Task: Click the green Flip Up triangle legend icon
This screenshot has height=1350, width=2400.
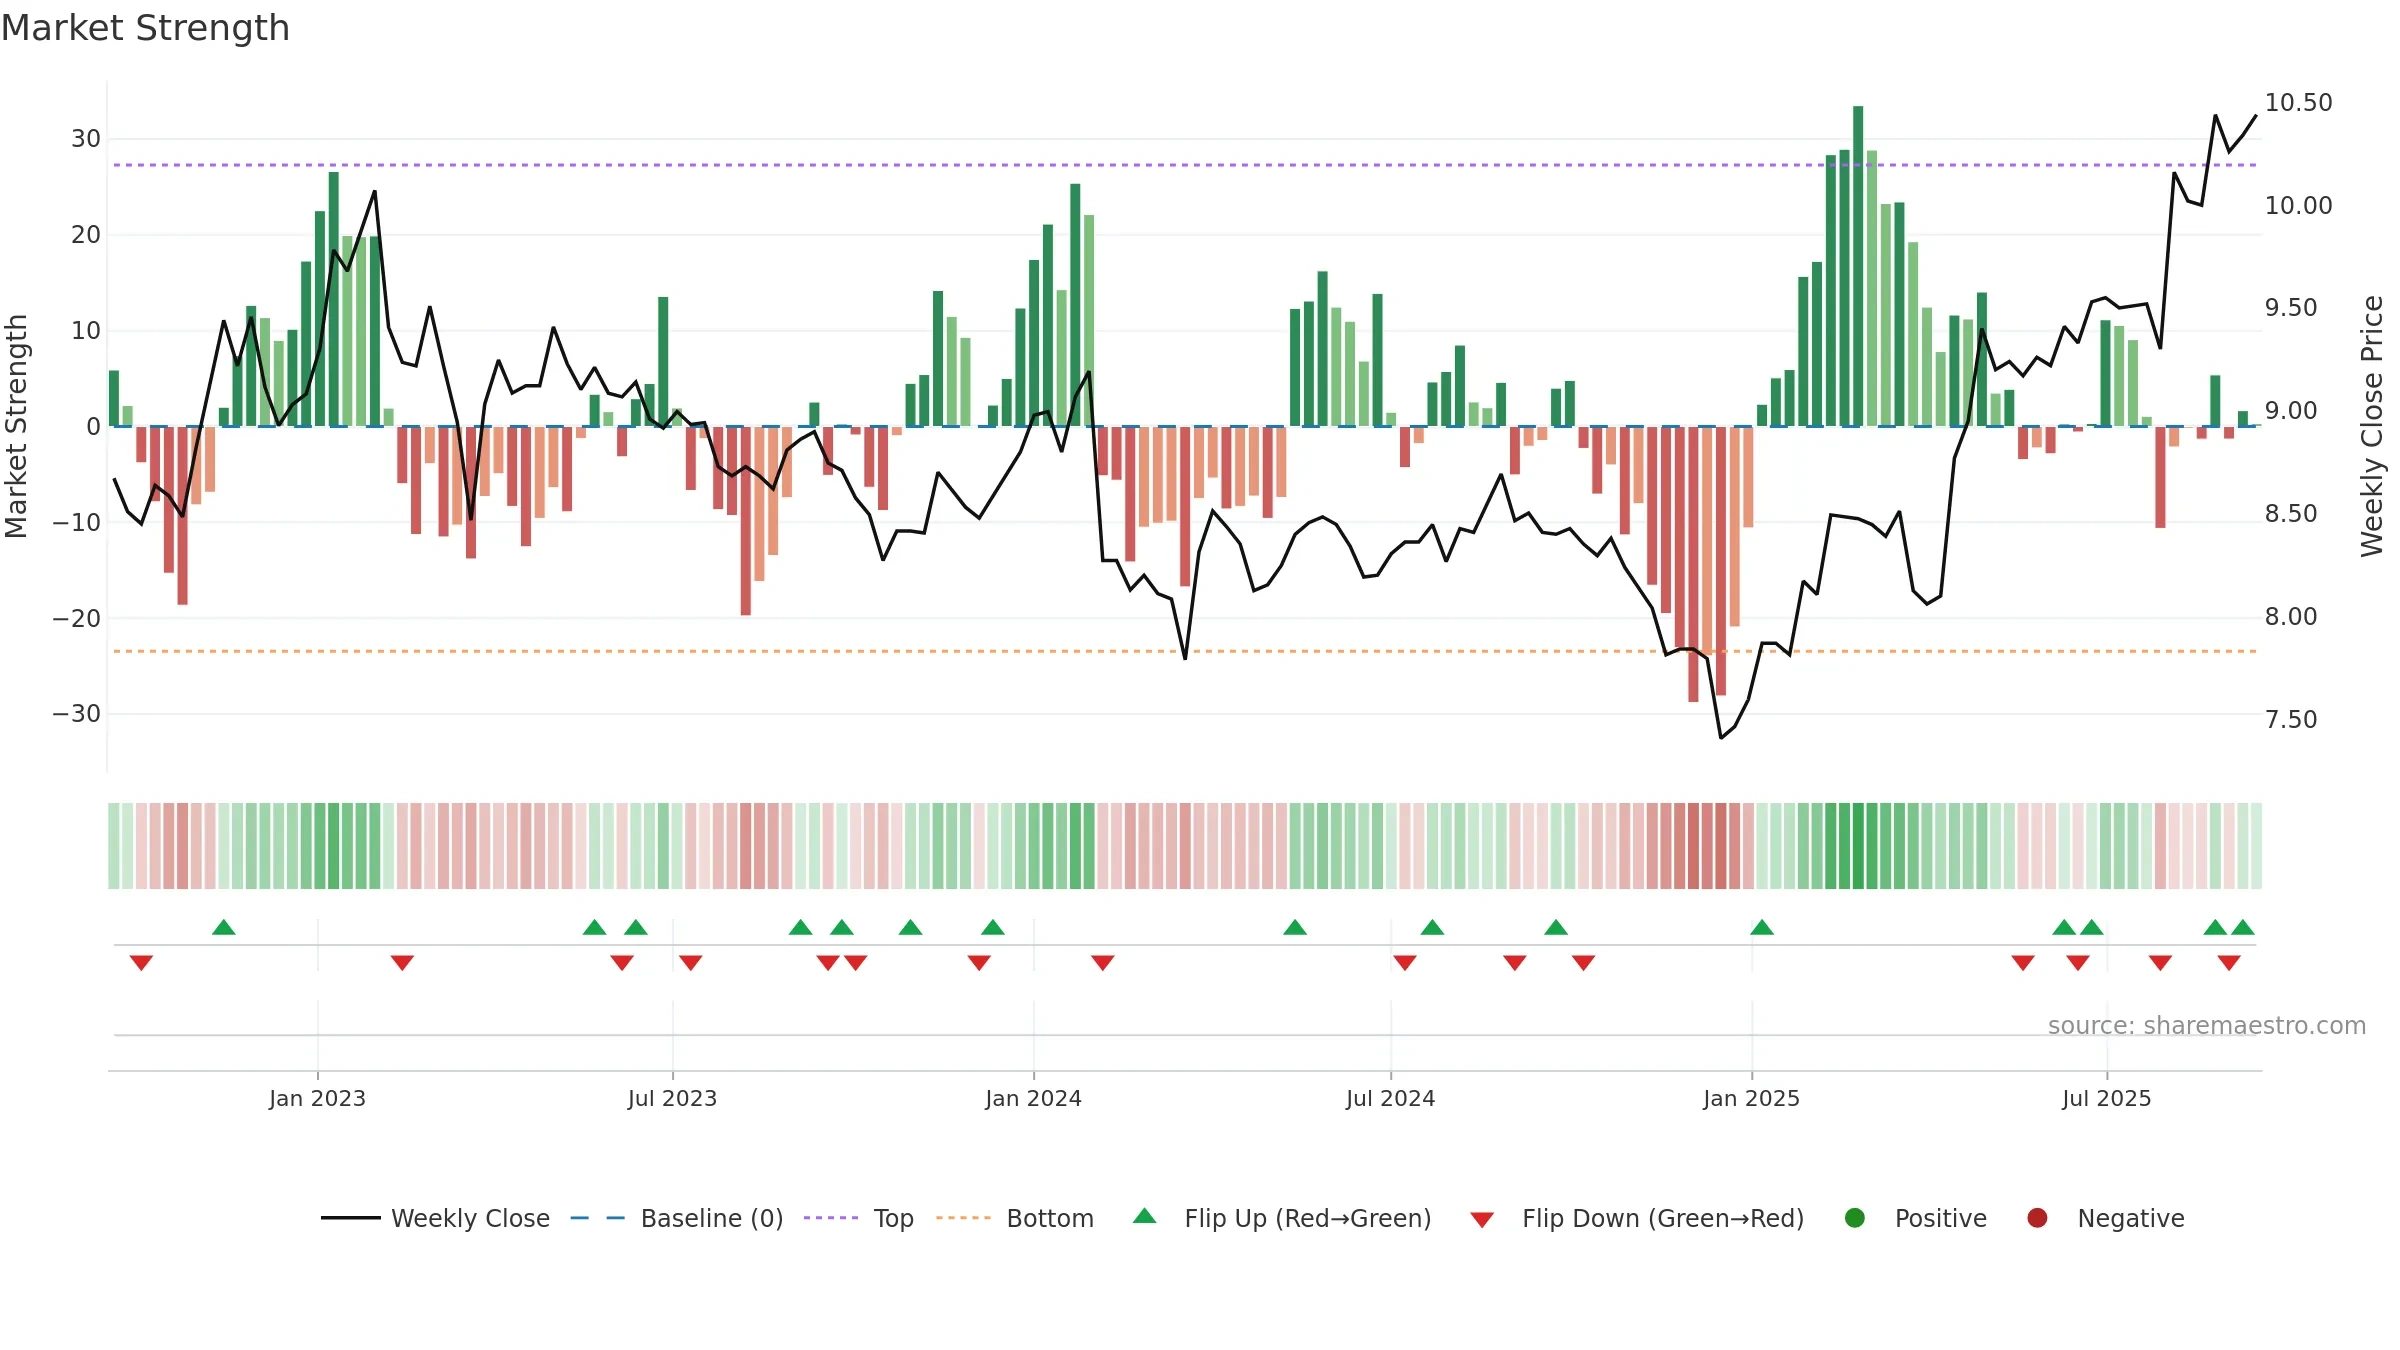Action: [x=1145, y=1216]
